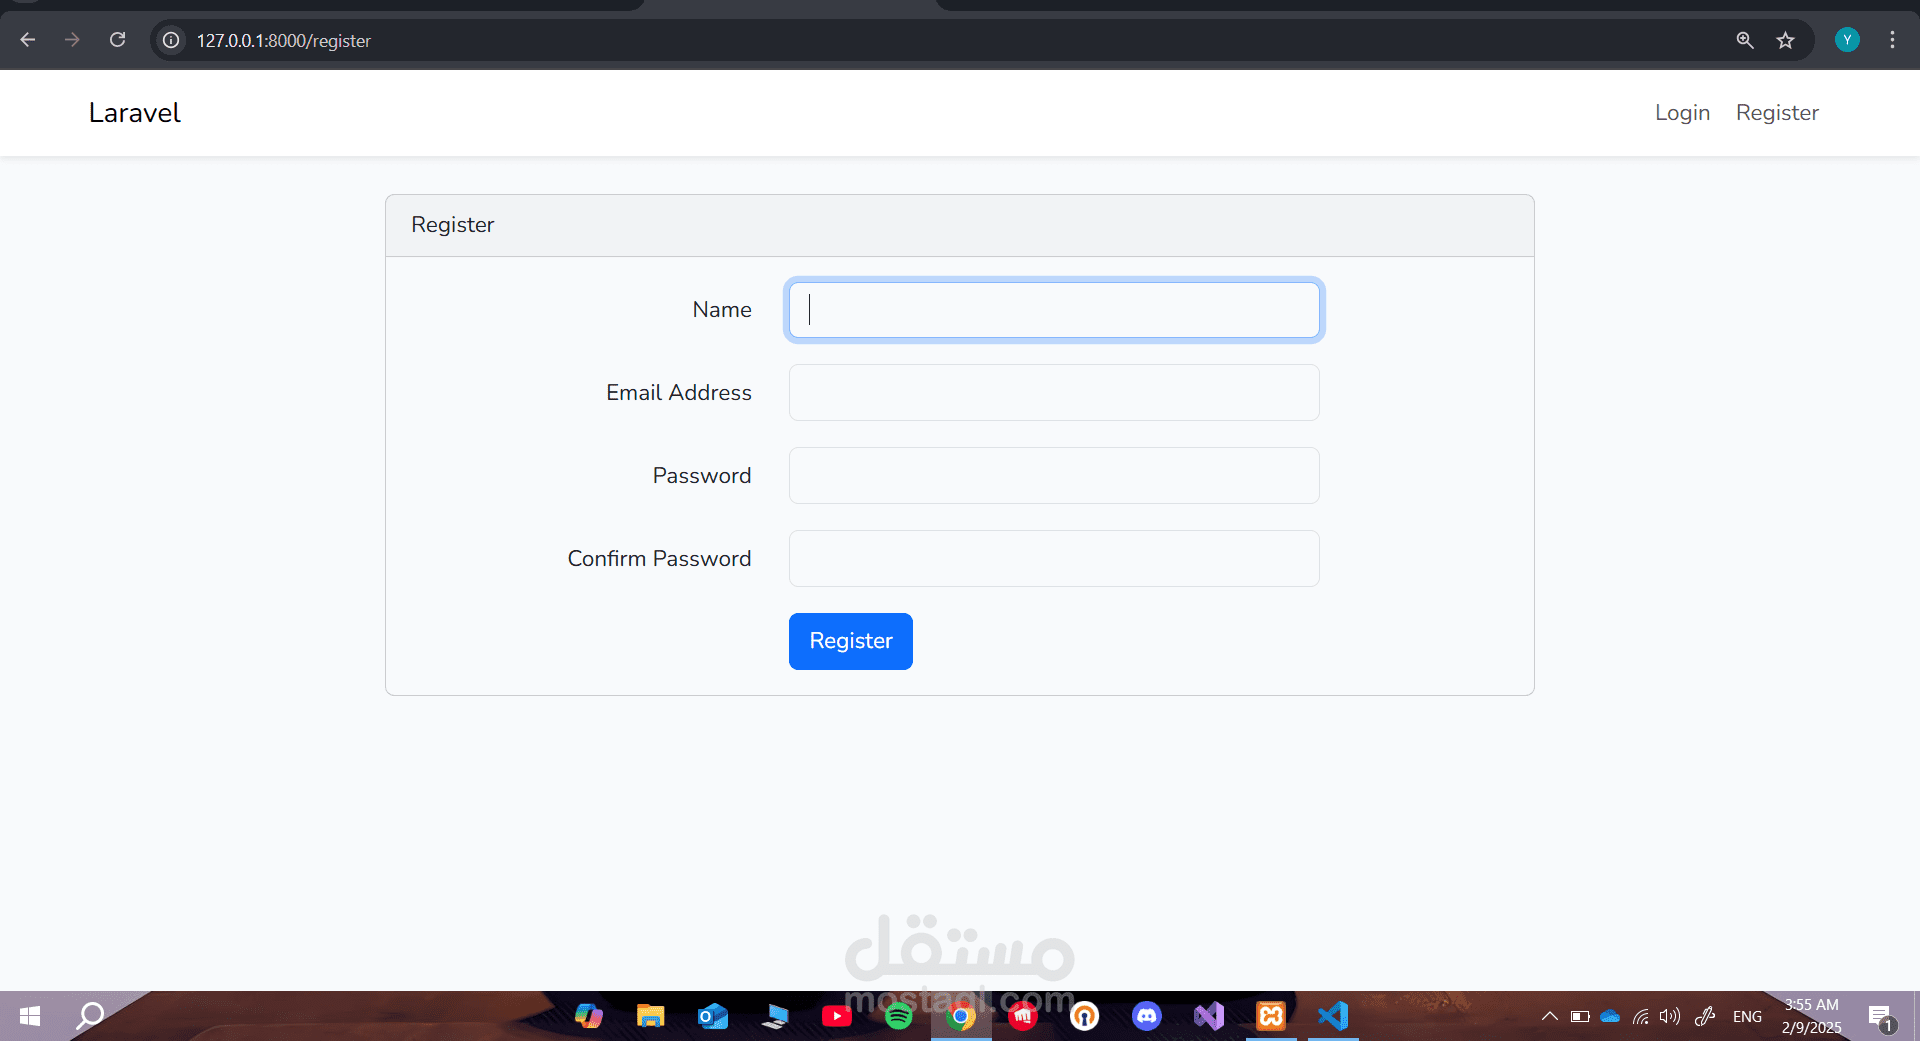Open YouTube from the taskbar

point(837,1016)
